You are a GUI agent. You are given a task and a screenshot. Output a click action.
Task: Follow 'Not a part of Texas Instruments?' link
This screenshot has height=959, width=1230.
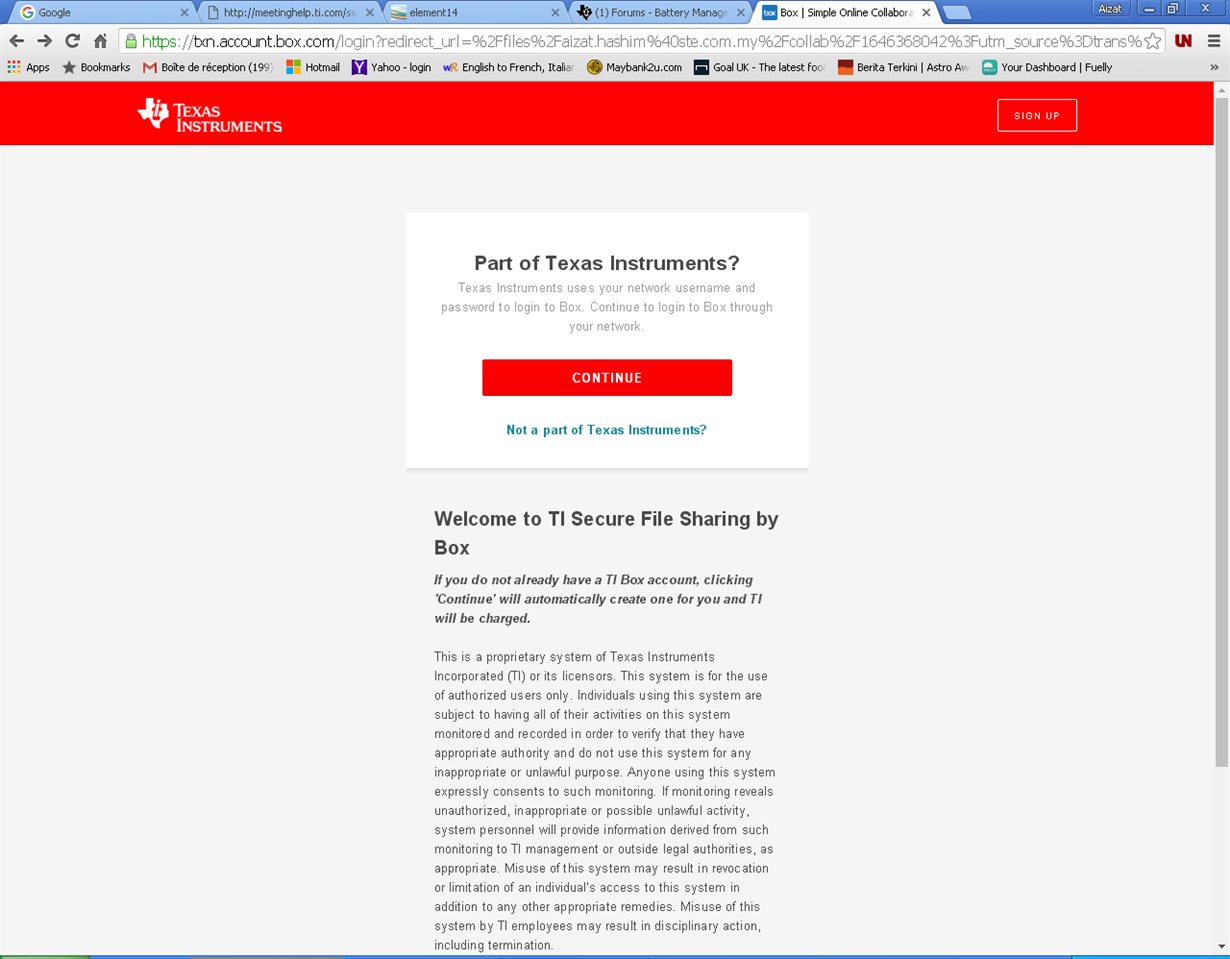pyautogui.click(x=607, y=430)
